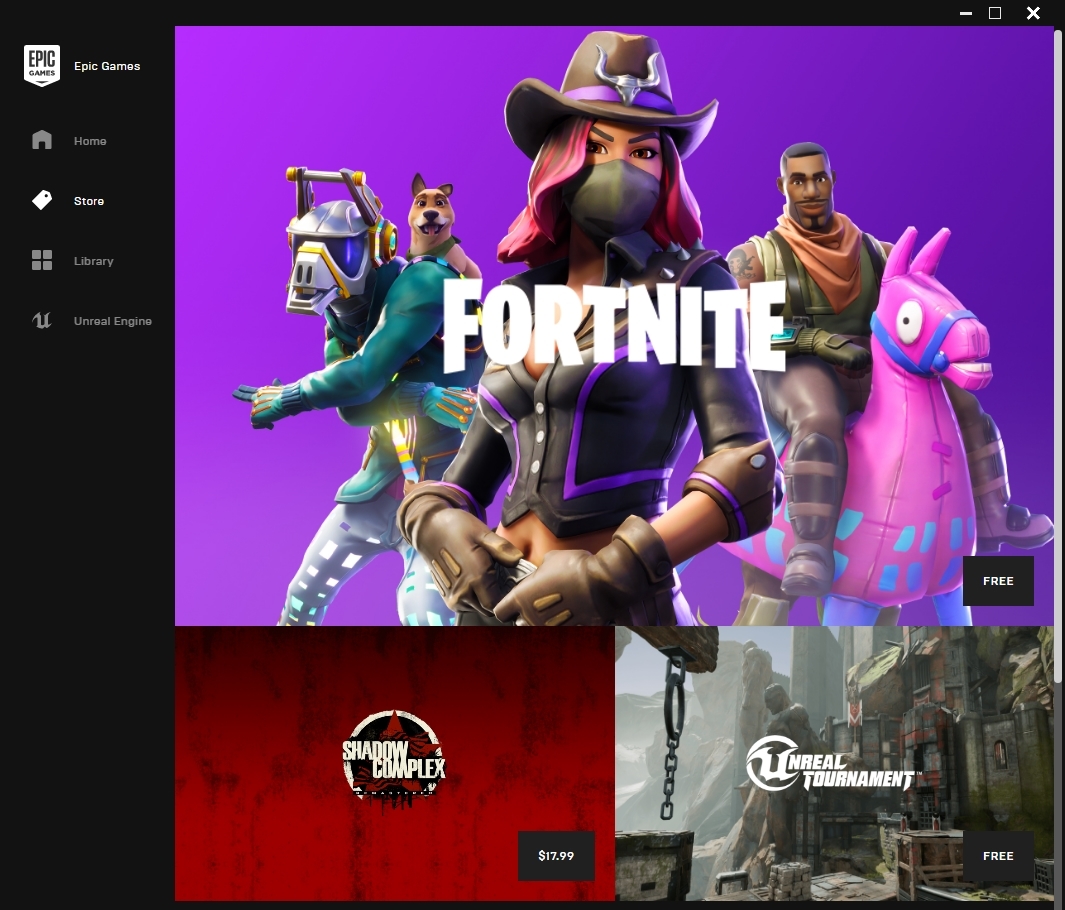Click the Home house icon
Image resolution: width=1065 pixels, height=910 pixels.
pyautogui.click(x=41, y=140)
